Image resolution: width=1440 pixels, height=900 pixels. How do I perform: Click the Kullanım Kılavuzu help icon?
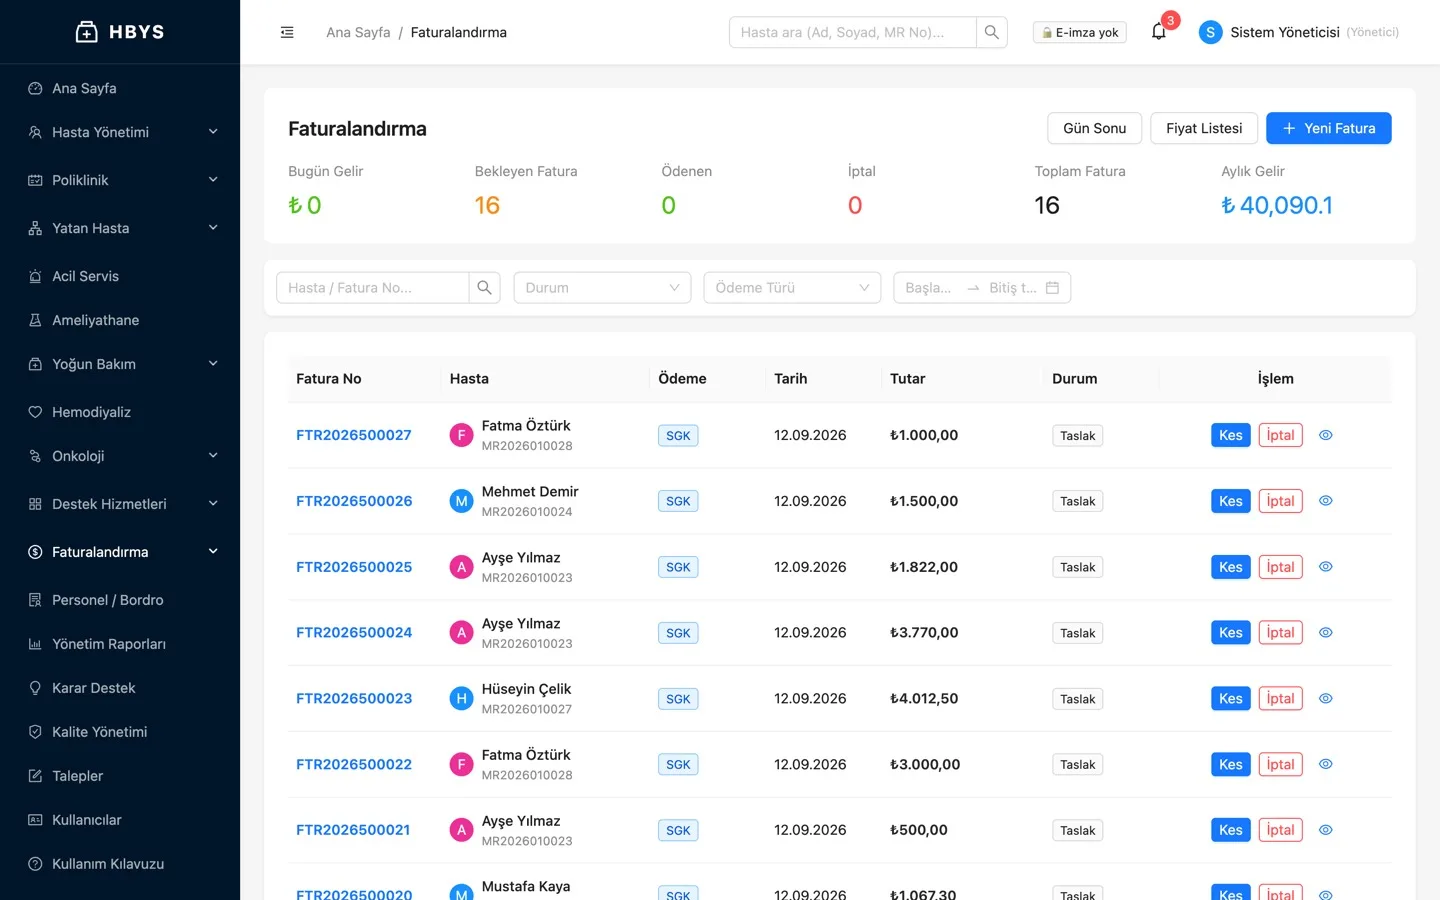point(35,864)
